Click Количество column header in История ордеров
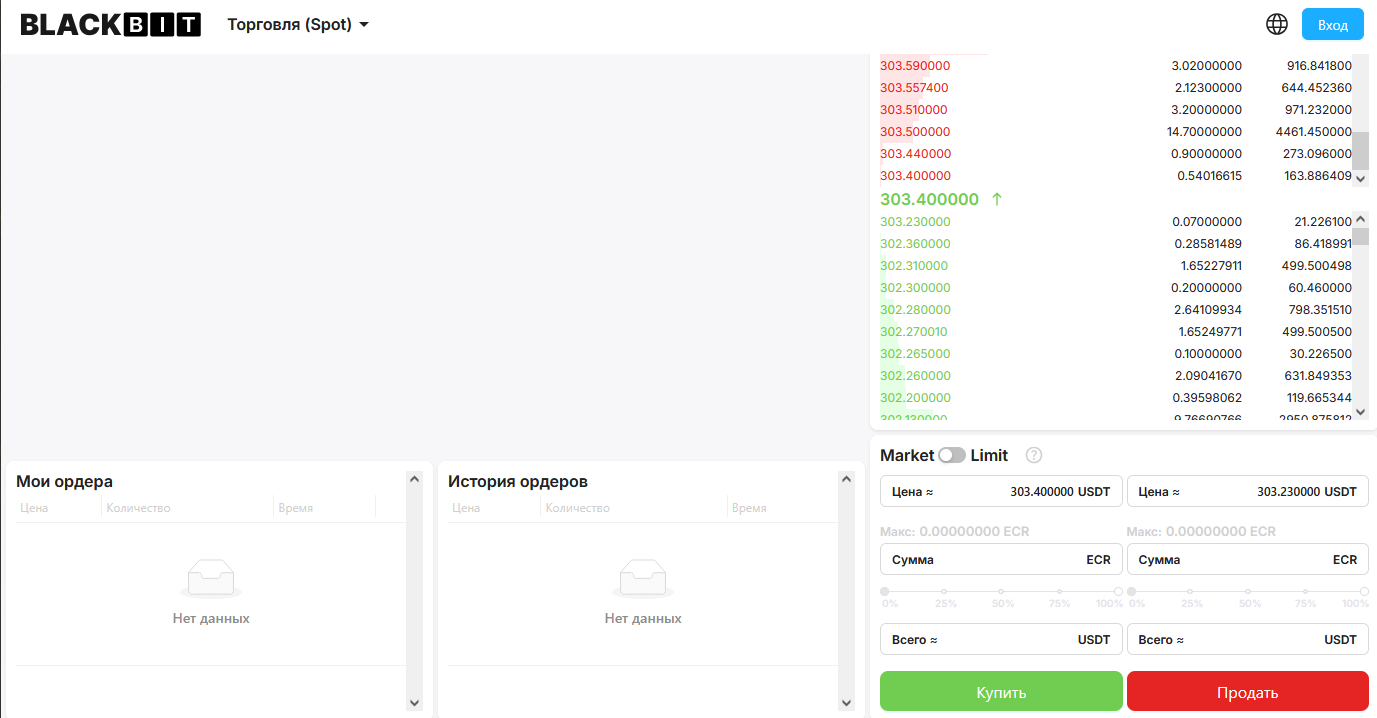 pyautogui.click(x=577, y=508)
